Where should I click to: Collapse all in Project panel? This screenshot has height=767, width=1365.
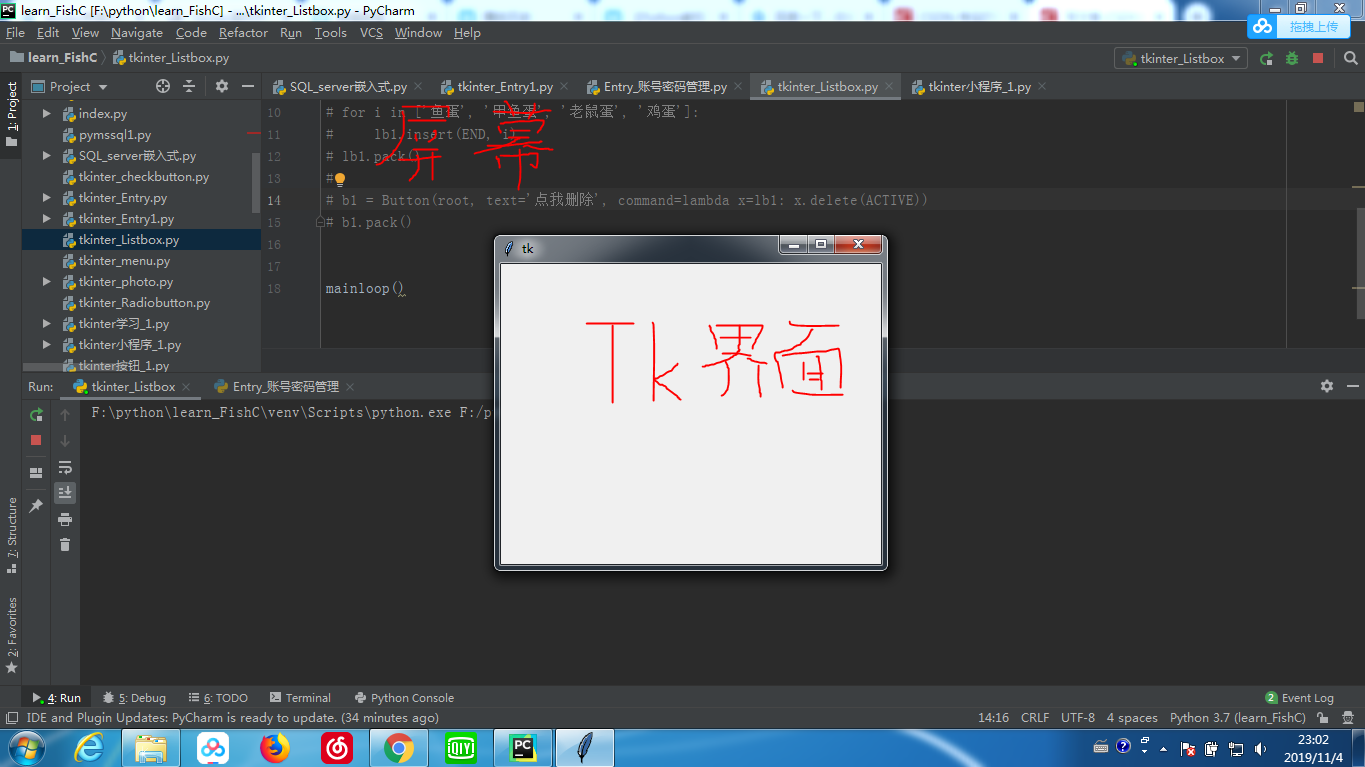click(189, 86)
